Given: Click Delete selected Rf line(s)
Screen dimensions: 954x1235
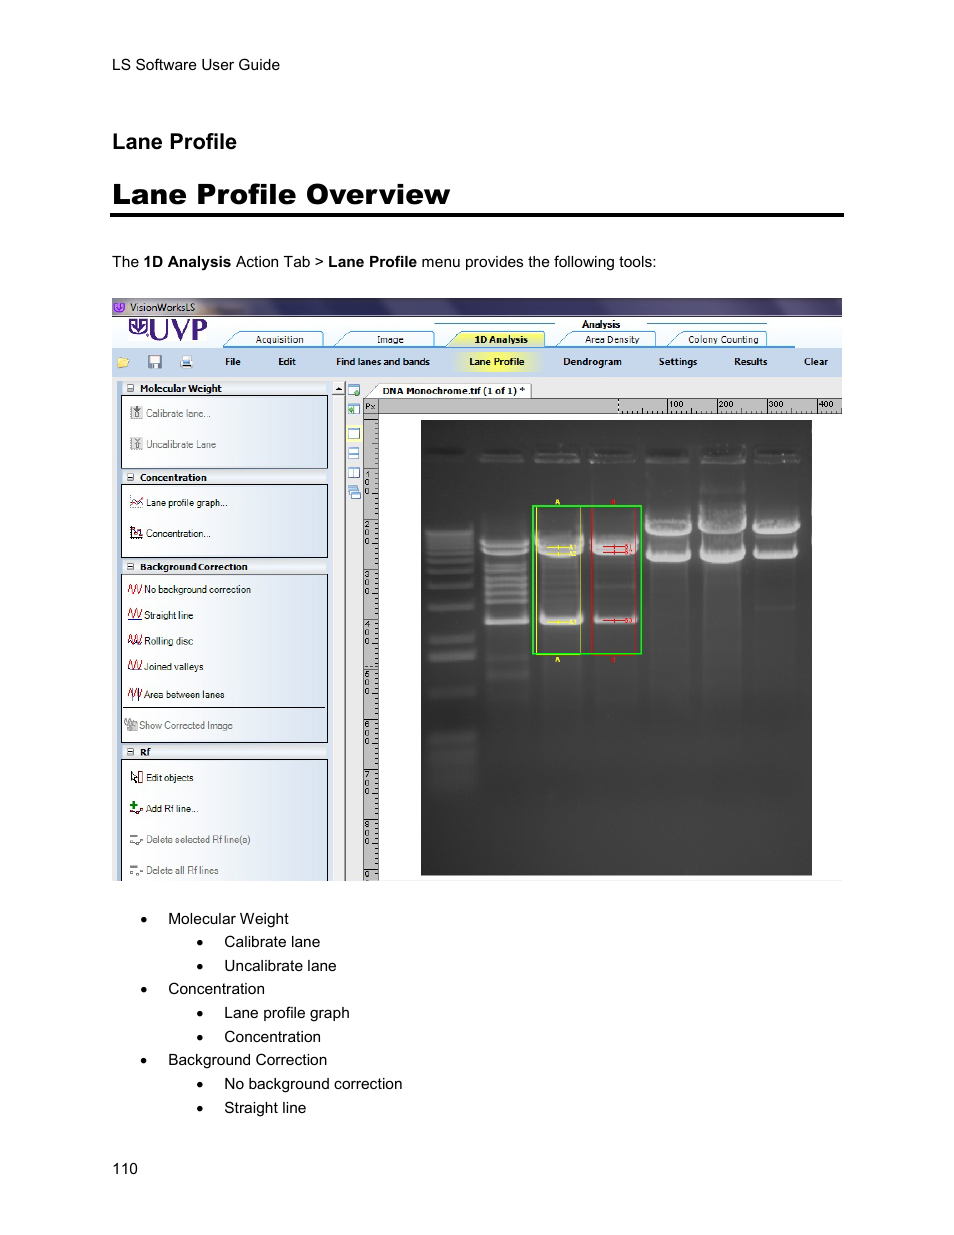Looking at the screenshot, I should click(190, 839).
